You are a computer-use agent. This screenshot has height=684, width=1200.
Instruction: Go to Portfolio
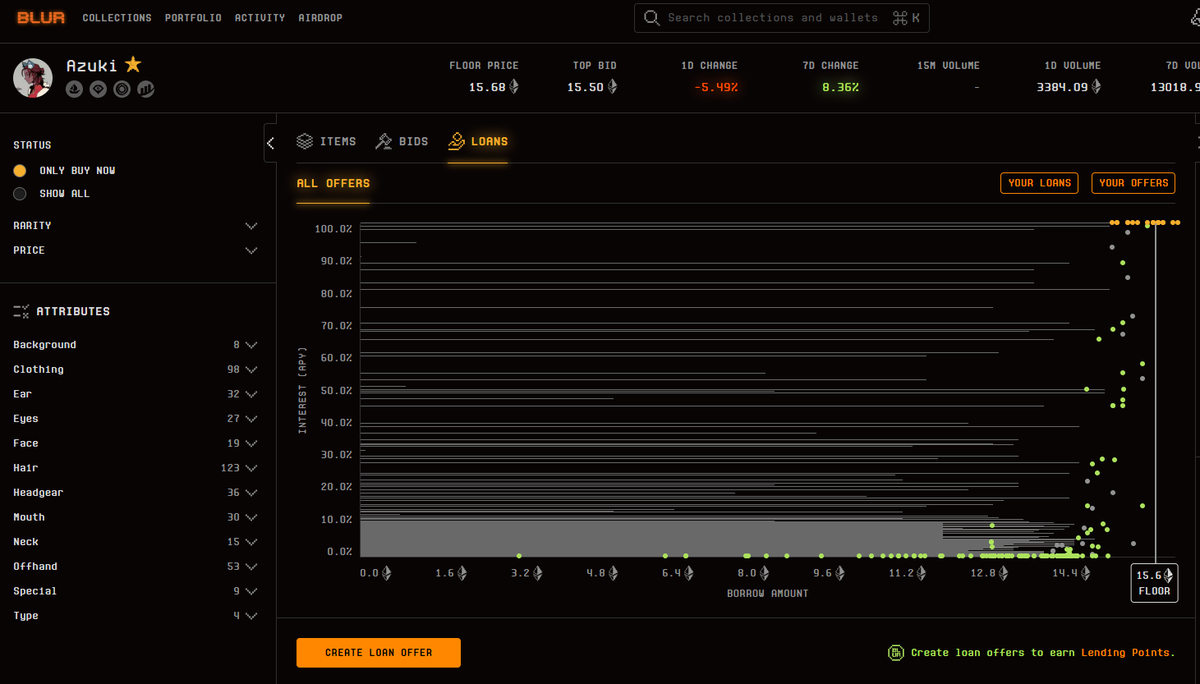pos(193,18)
